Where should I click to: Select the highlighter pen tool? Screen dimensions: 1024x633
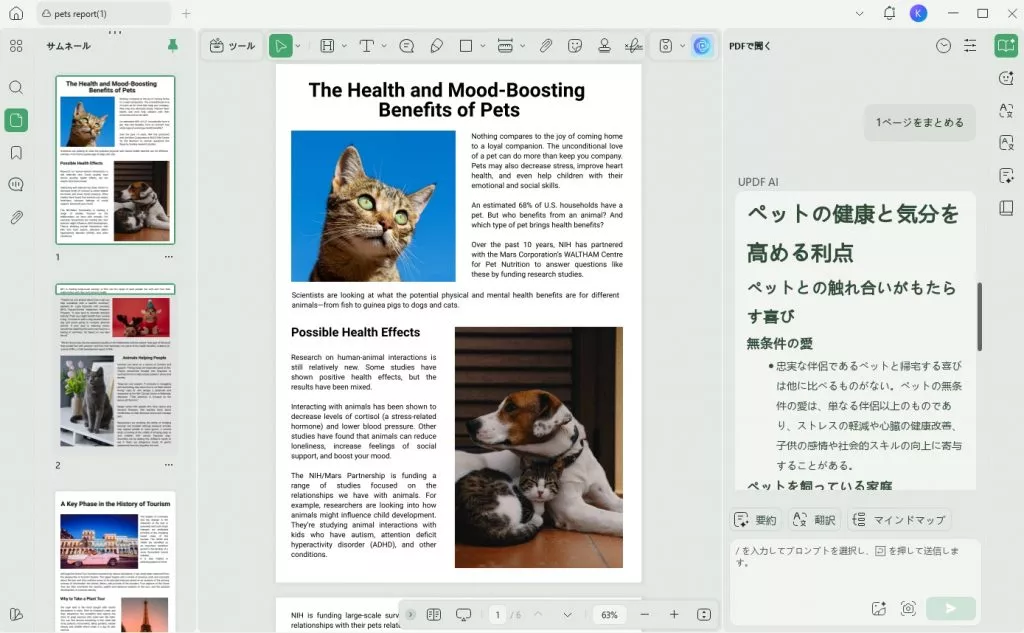(x=436, y=46)
